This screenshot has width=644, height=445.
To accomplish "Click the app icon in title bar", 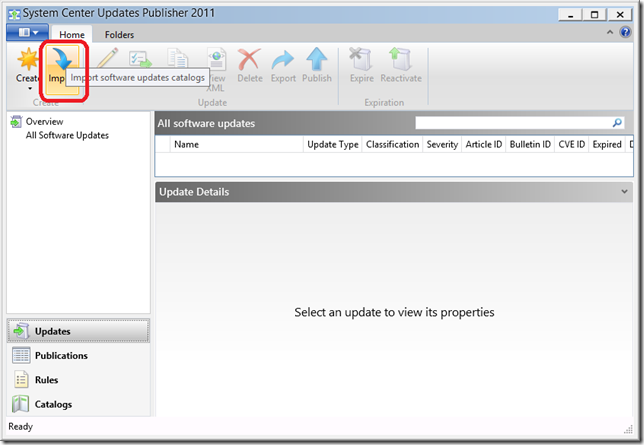I will pyautogui.click(x=14, y=14).
